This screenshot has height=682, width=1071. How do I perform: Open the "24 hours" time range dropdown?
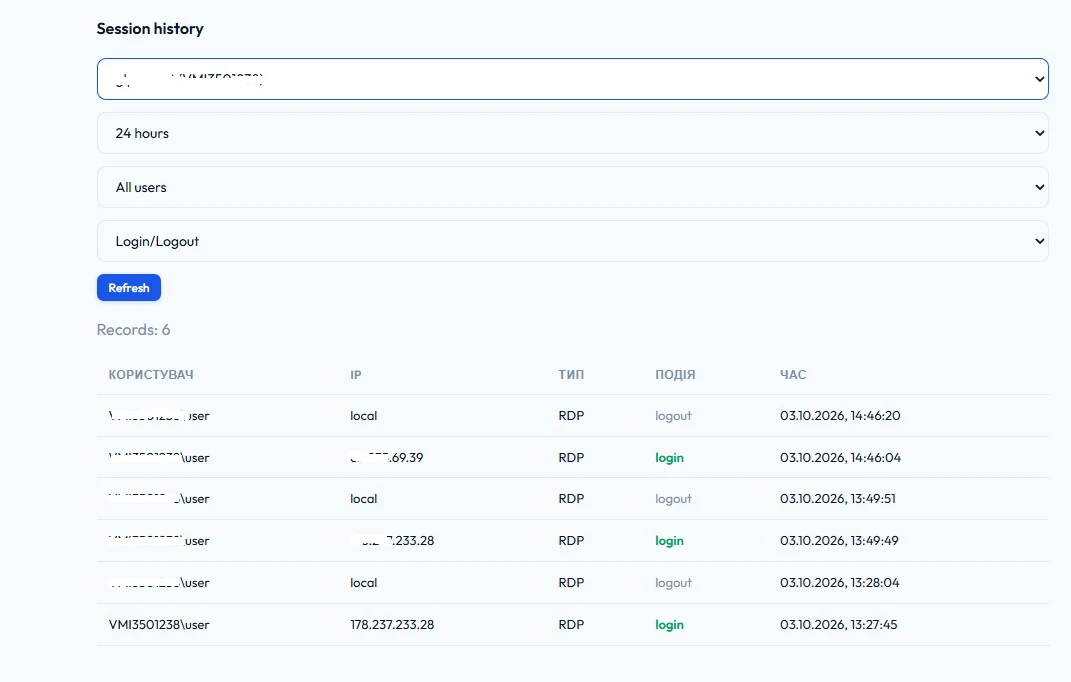click(x=572, y=133)
